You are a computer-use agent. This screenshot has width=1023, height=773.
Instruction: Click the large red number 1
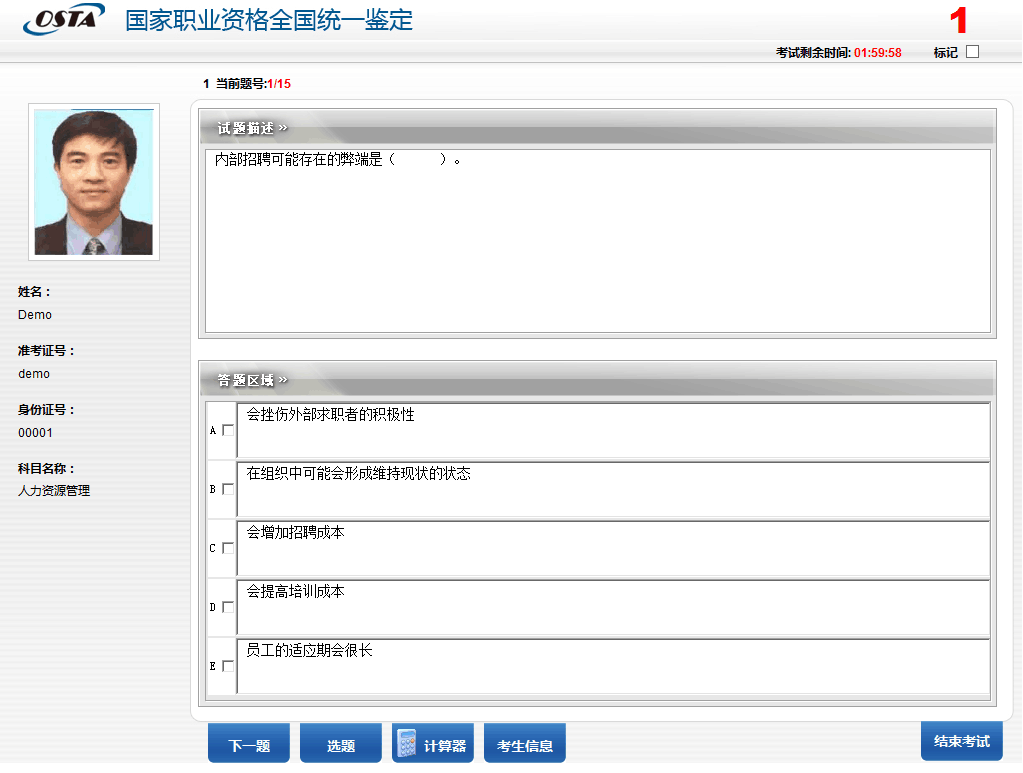tap(958, 21)
